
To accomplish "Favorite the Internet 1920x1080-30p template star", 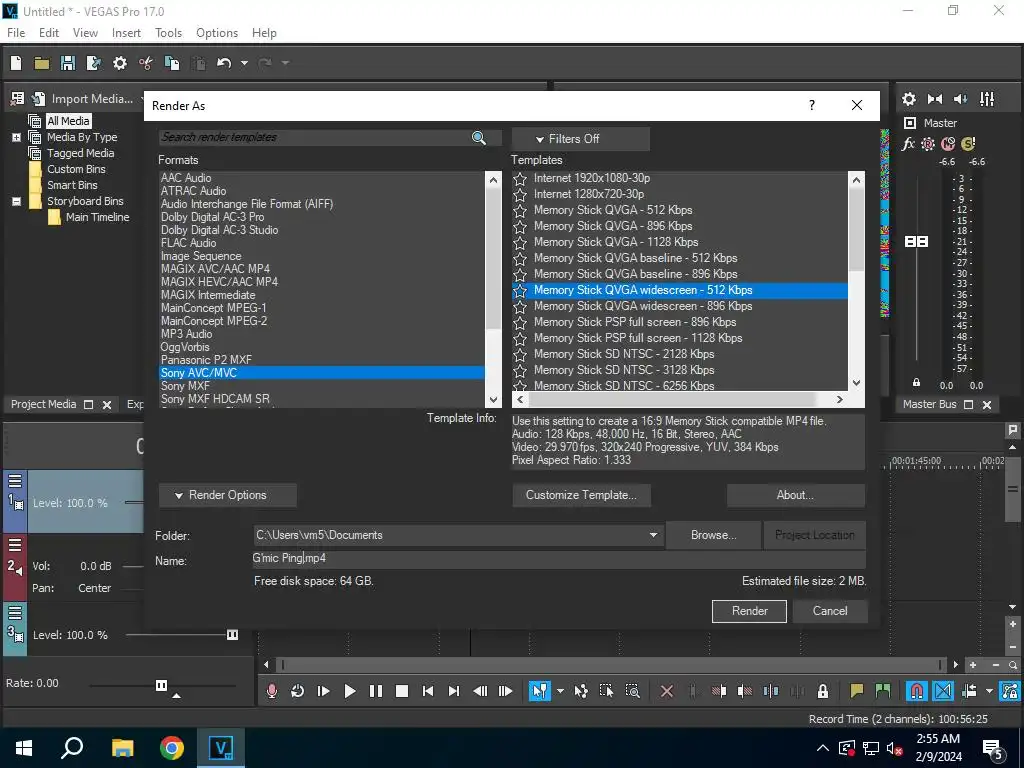I will [520, 179].
